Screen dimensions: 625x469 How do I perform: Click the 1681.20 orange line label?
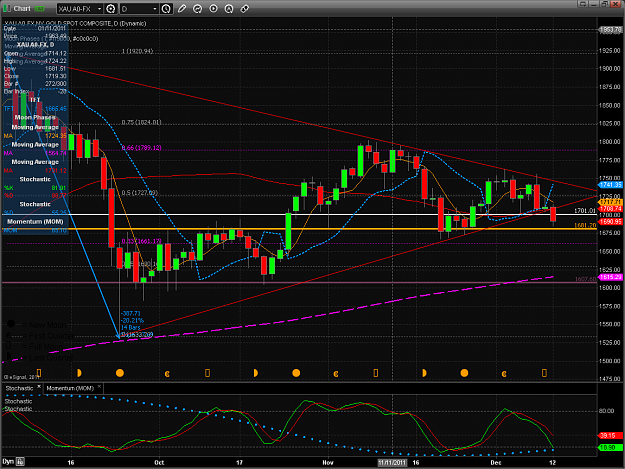[x=585, y=226]
